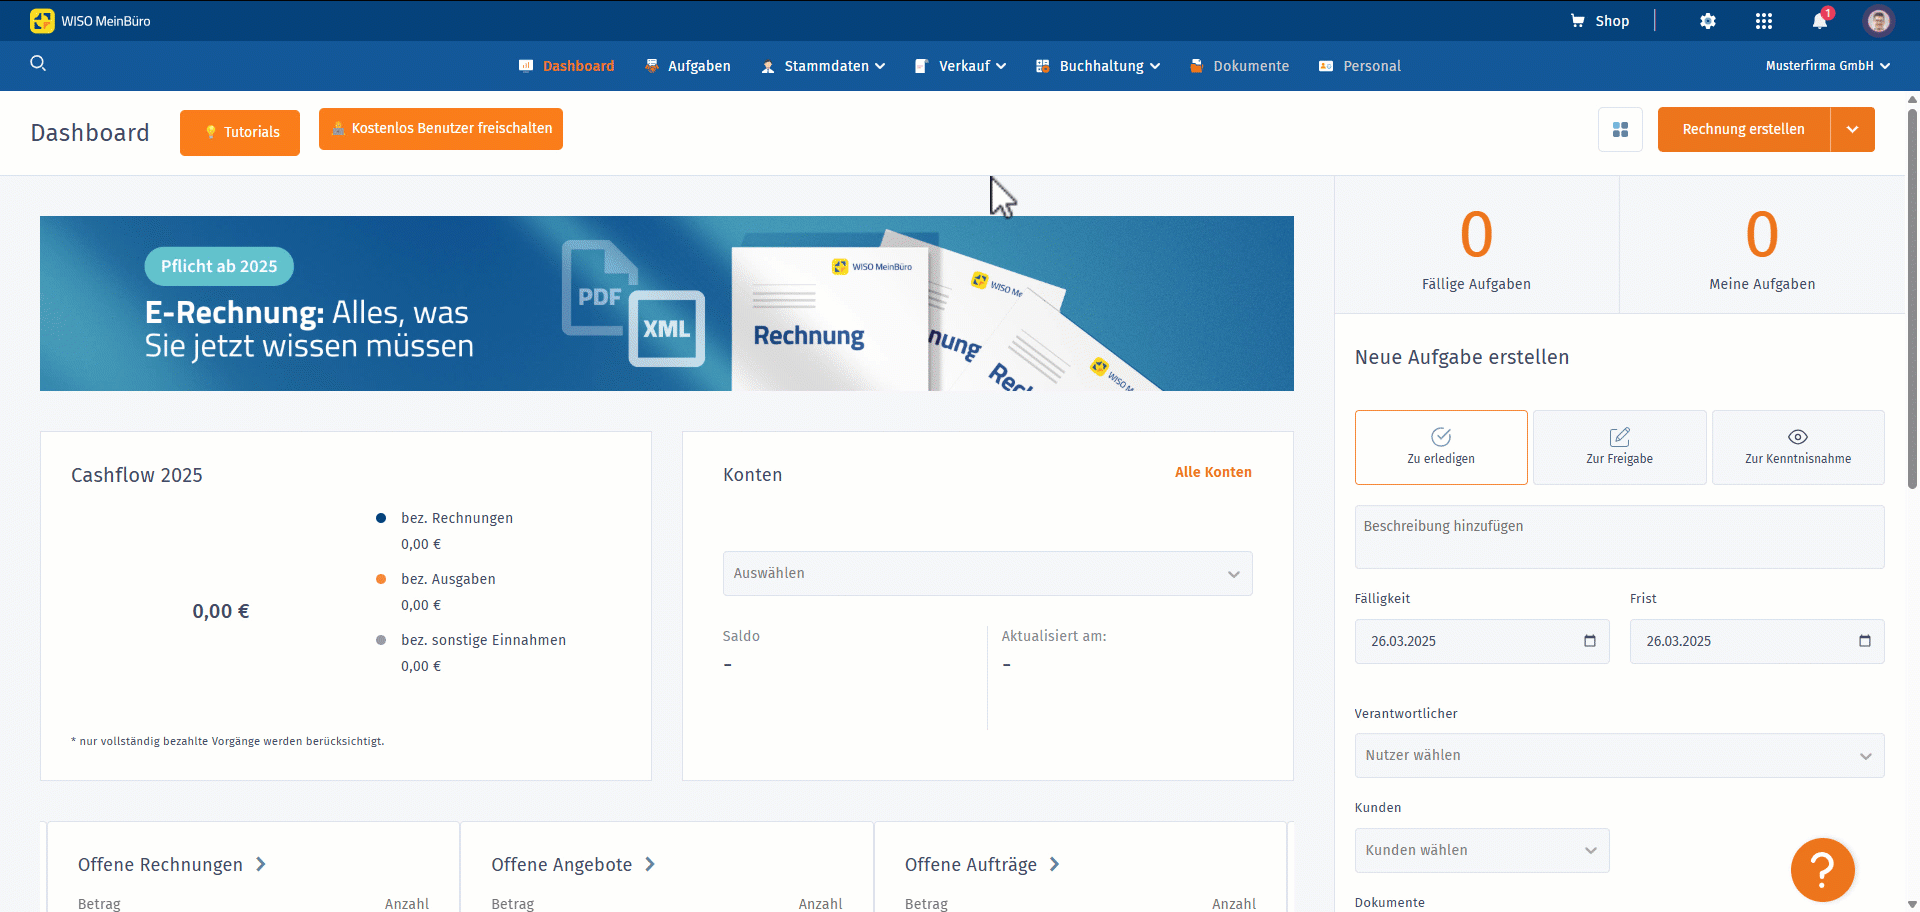Screen dimensions: 1920x912
Task: Open the settings gear icon
Action: 1708,21
